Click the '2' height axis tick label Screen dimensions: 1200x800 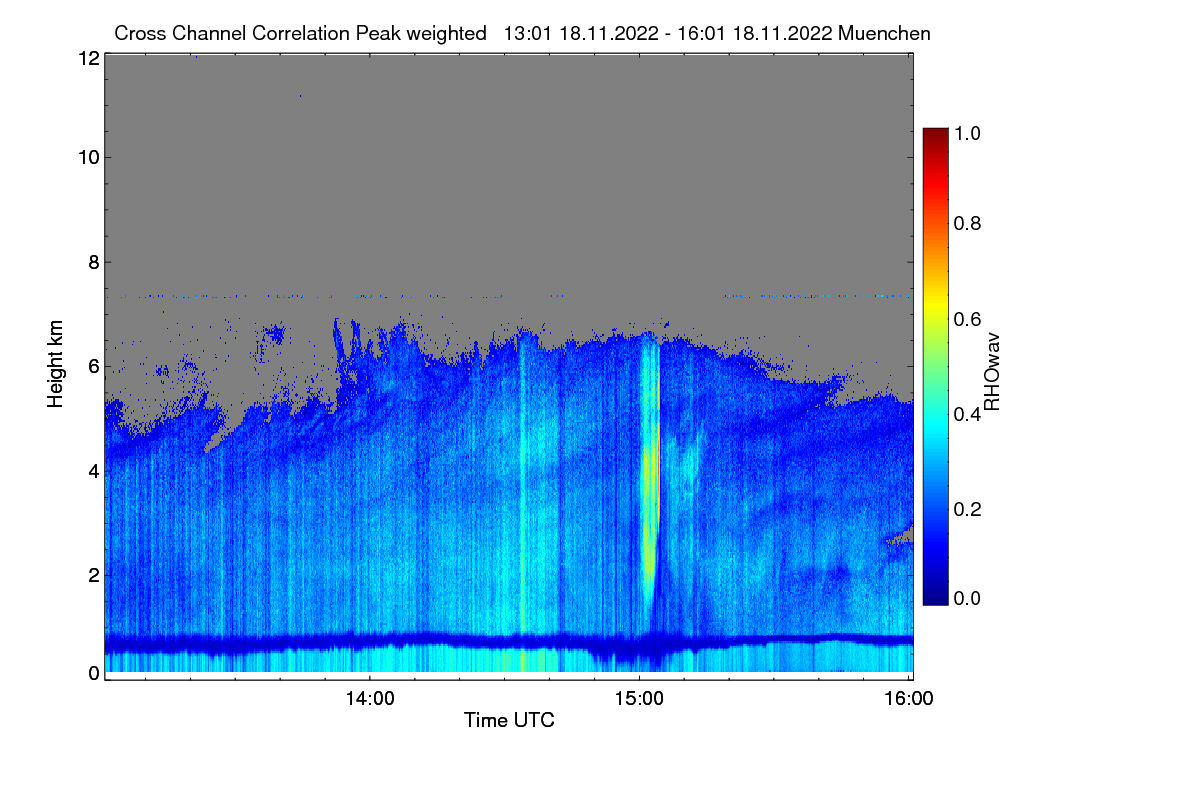(94, 574)
